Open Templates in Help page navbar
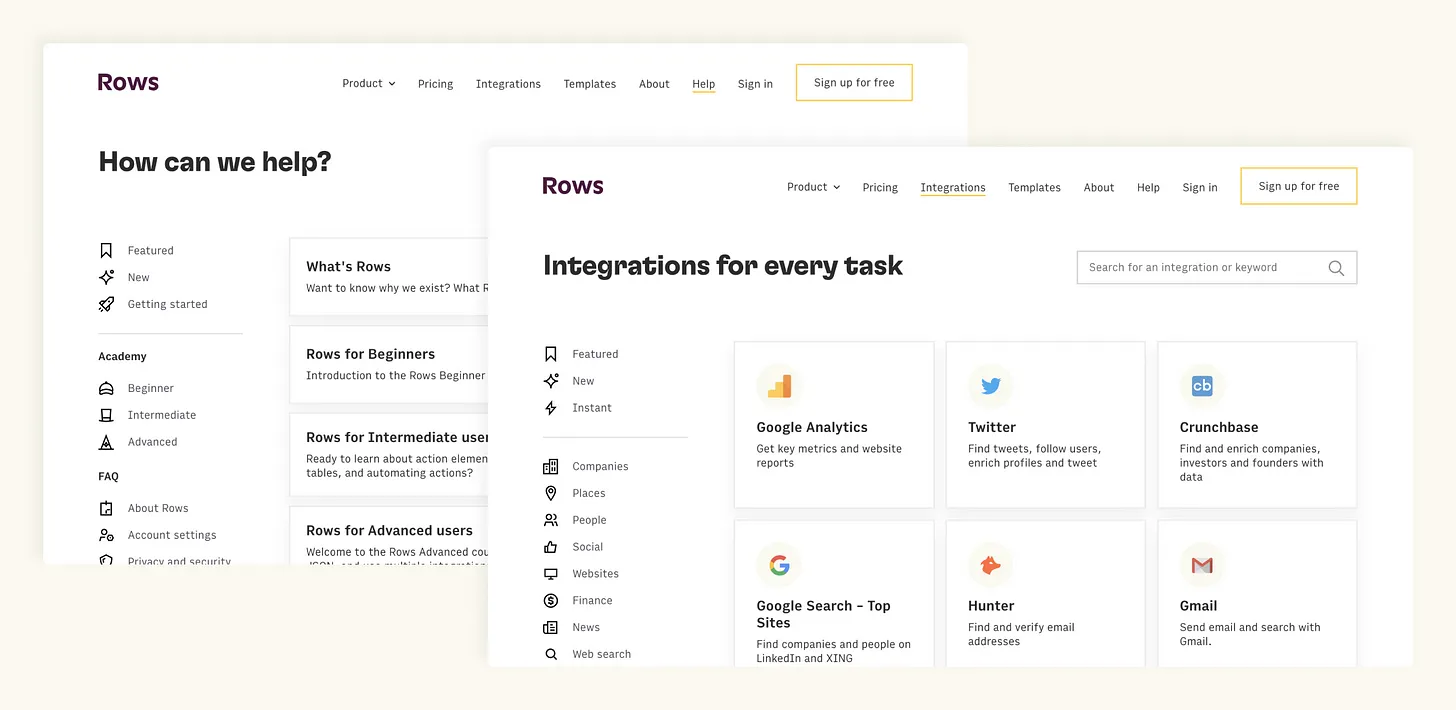The image size is (1456, 710). (x=590, y=84)
